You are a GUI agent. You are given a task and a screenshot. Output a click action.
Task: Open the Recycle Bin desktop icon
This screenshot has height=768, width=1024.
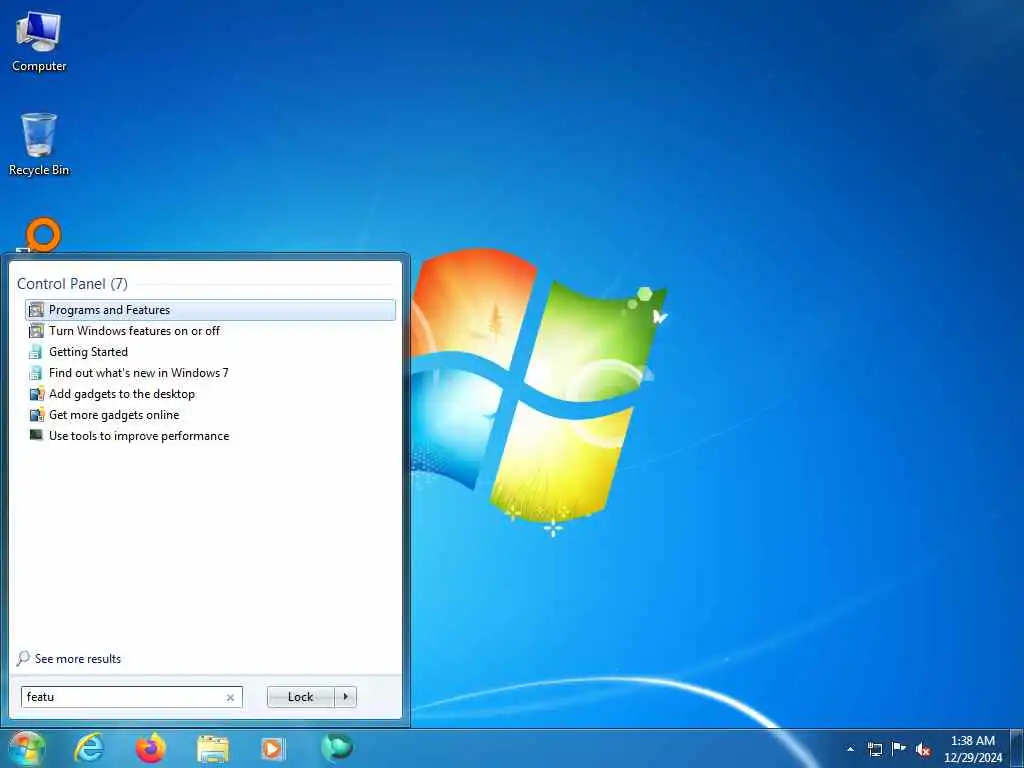click(x=39, y=144)
